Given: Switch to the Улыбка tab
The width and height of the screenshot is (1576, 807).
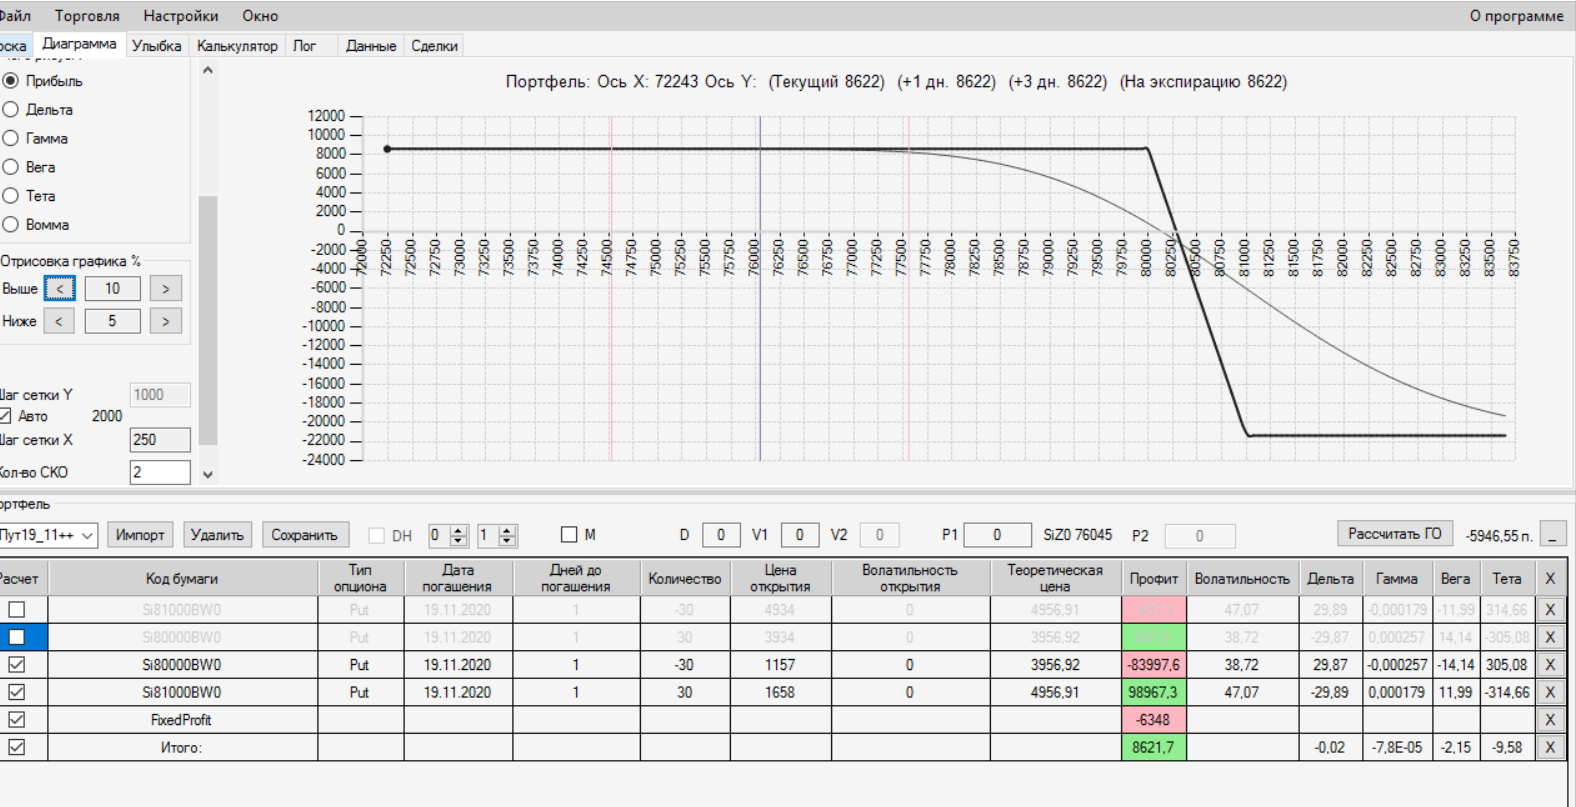Looking at the screenshot, I should (157, 46).
